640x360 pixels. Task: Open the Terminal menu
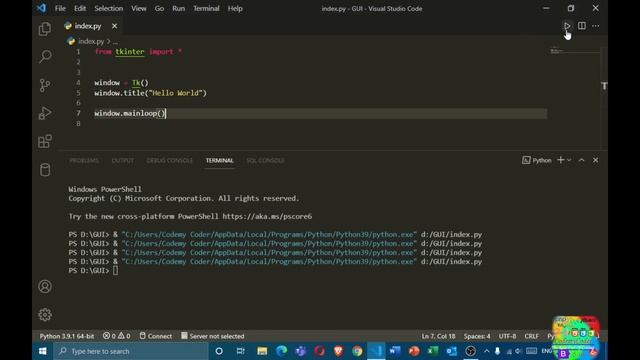point(206,8)
